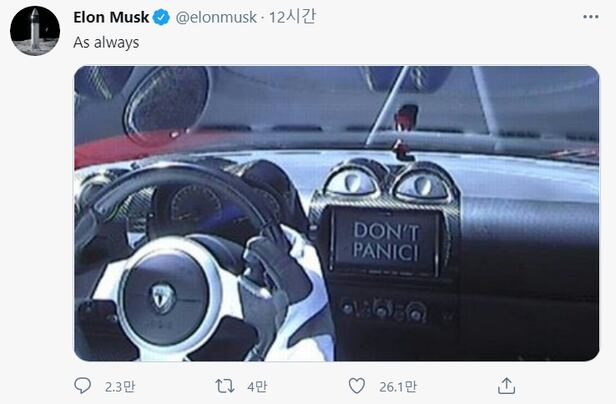Open the reply speech bubble icon
616x404 pixels.
pos(82,386)
